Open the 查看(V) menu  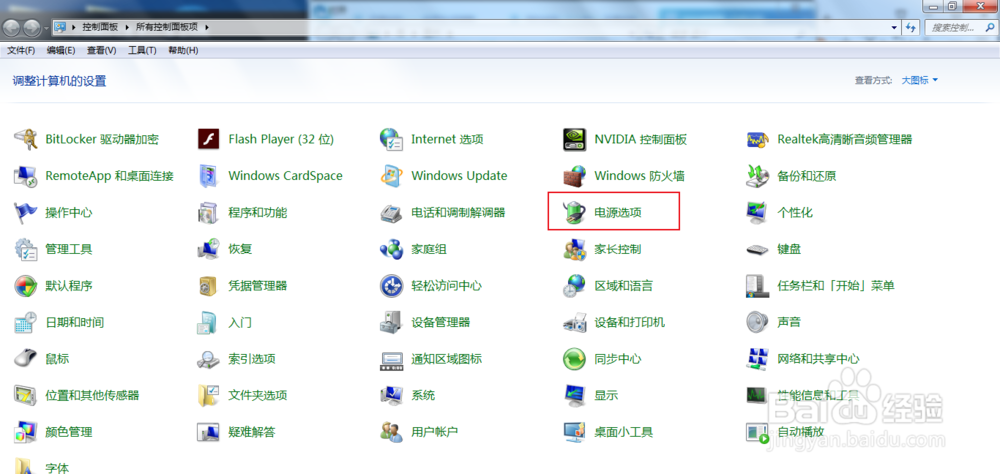(x=101, y=50)
